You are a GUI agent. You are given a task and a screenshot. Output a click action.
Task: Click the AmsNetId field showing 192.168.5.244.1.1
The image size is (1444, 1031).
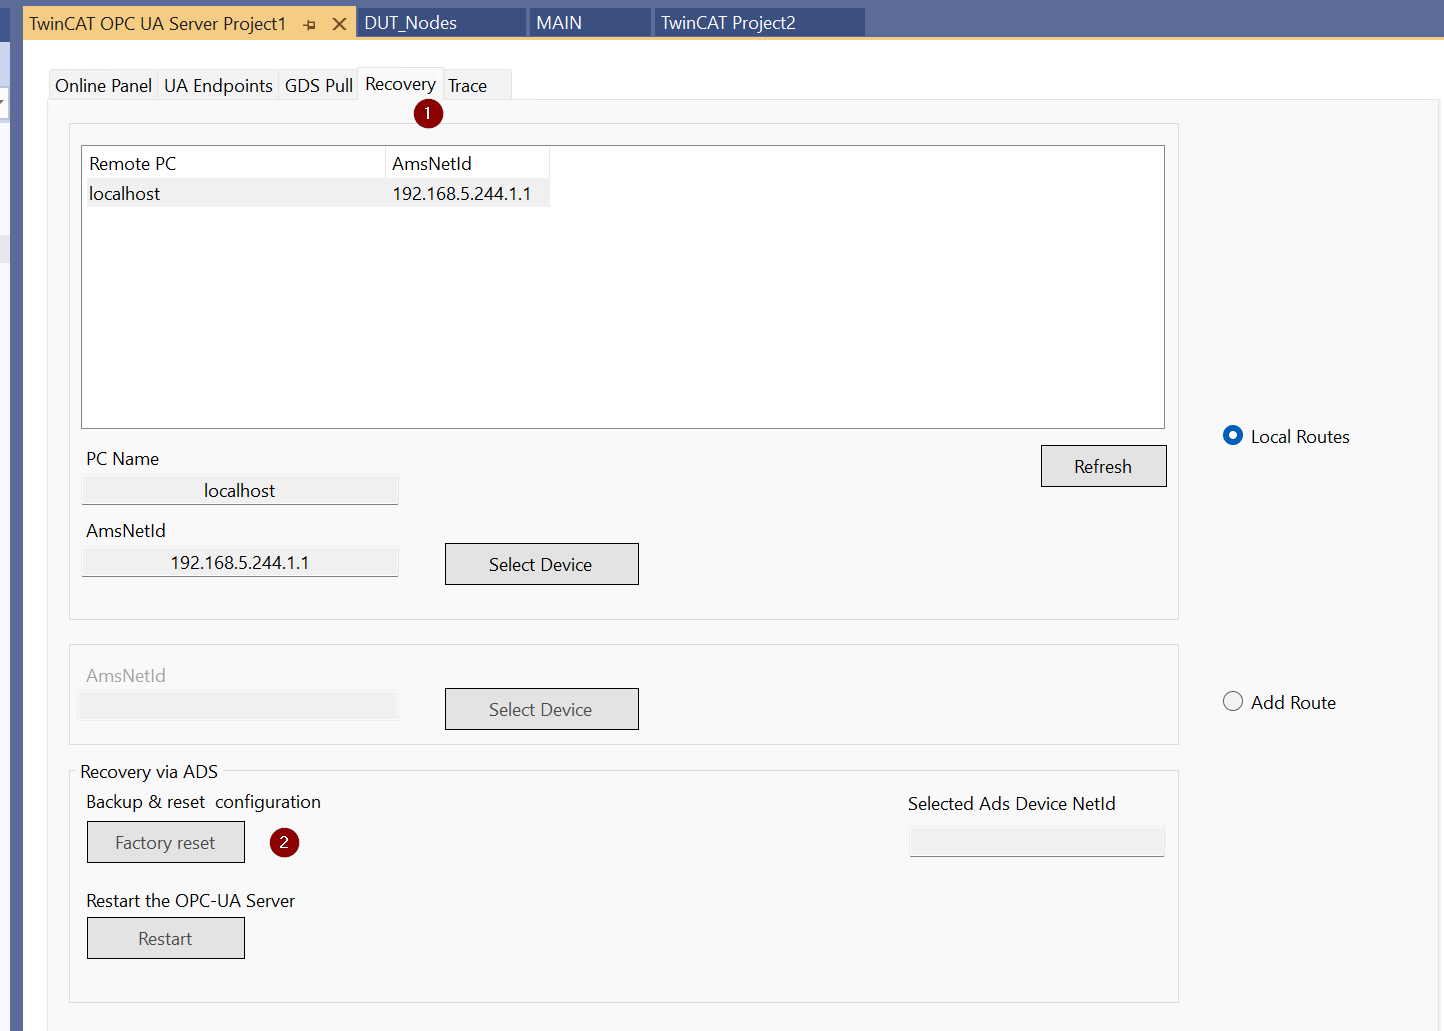tap(240, 562)
